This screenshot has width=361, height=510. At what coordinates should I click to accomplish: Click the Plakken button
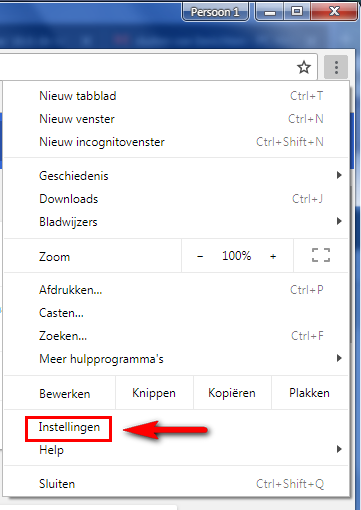point(310,393)
